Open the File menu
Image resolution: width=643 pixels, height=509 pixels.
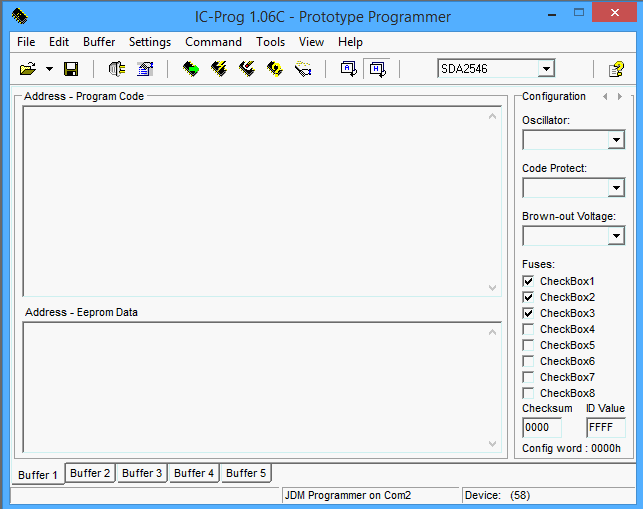pos(26,42)
